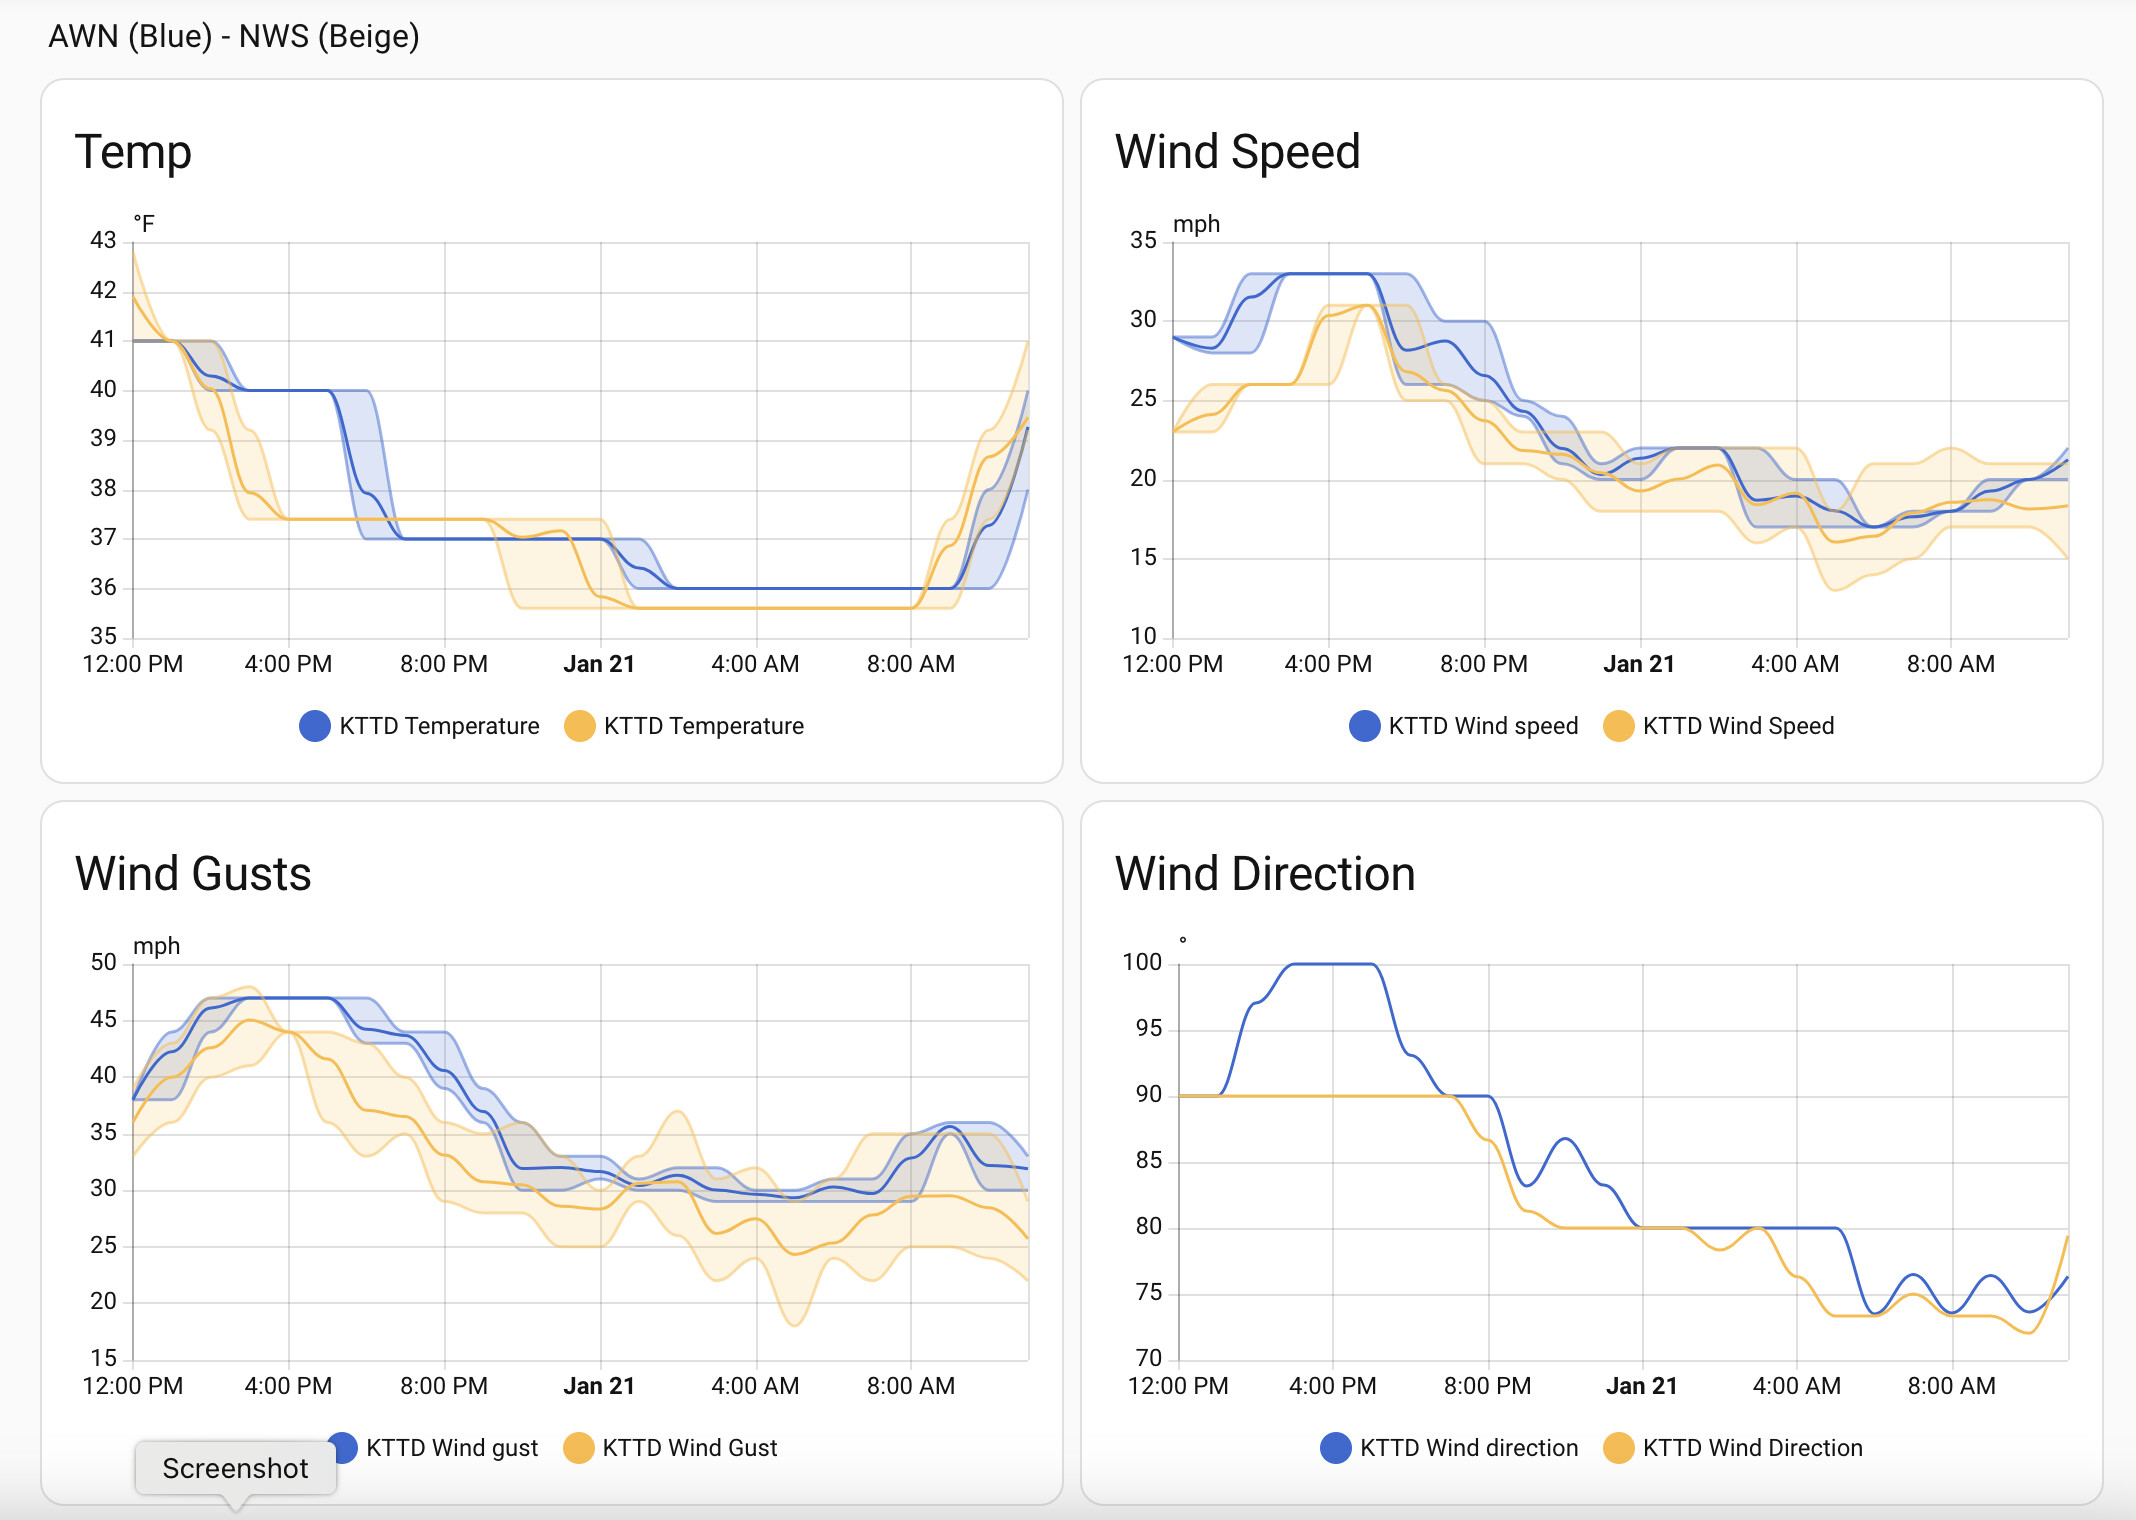Click the 'Temp' card title

[133, 152]
